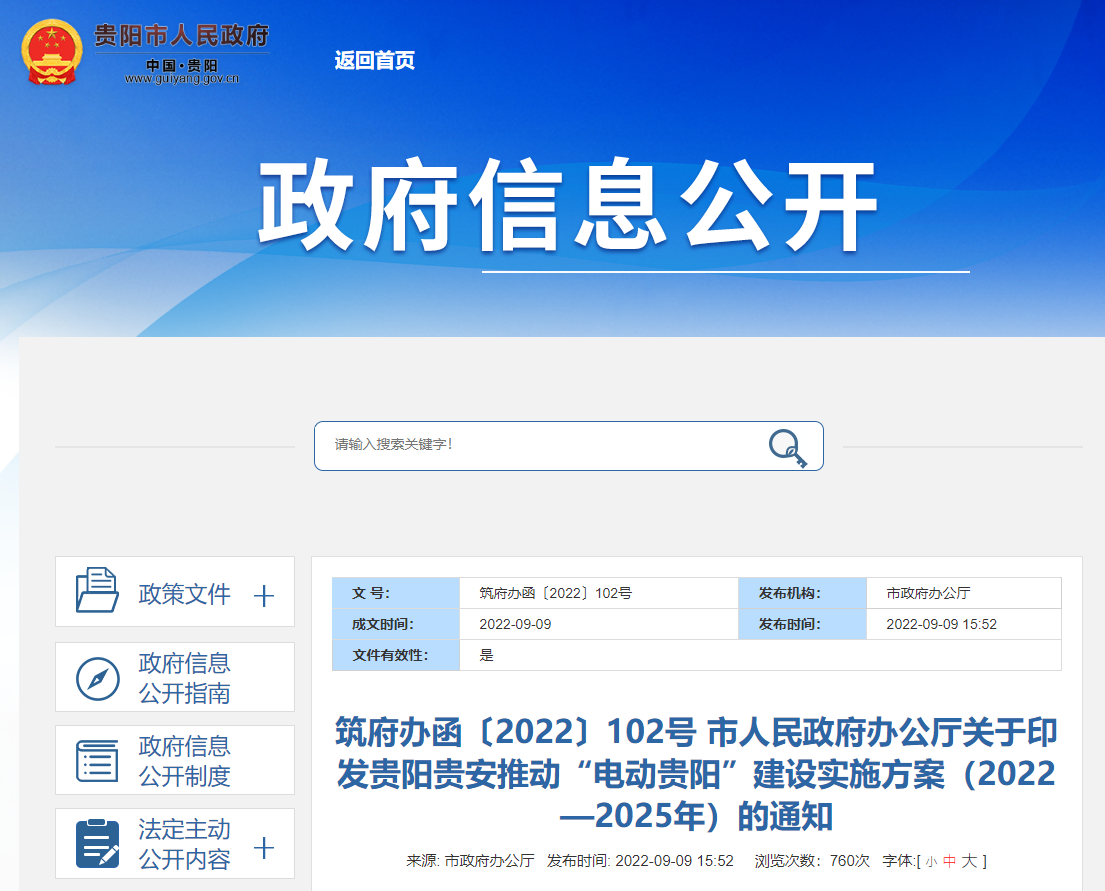This screenshot has height=891, width=1105.
Task: Open 法定主动公开内容 section
Action: [x=185, y=844]
